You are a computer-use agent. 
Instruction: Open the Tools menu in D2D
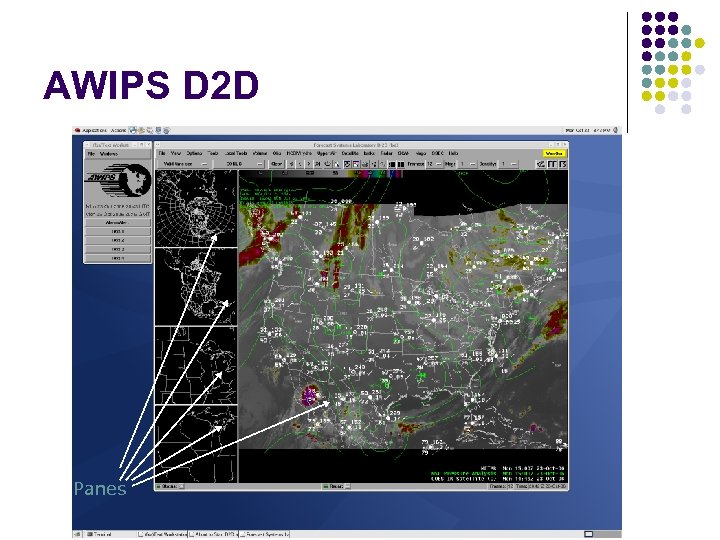213,153
